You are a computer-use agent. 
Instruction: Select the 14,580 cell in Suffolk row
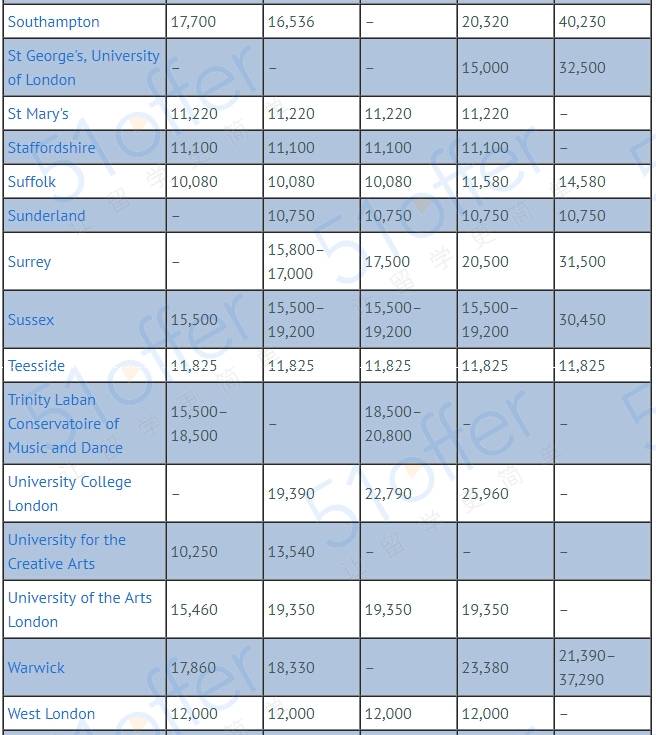tap(602, 181)
